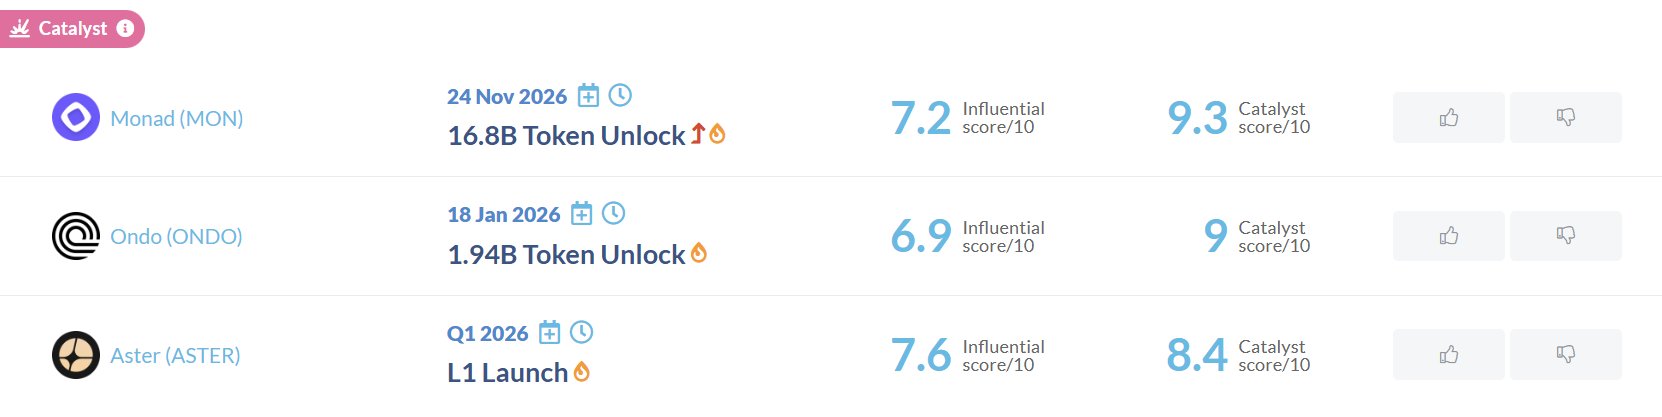Open clock icon for Ondo event
The image size is (1662, 417).
614,213
